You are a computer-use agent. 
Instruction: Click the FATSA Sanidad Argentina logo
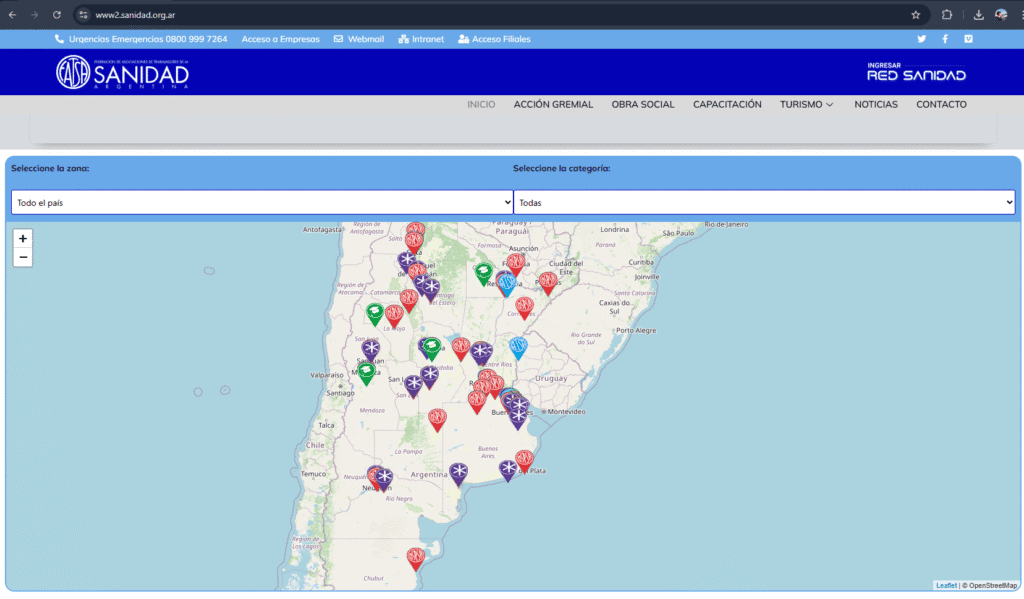coord(122,72)
